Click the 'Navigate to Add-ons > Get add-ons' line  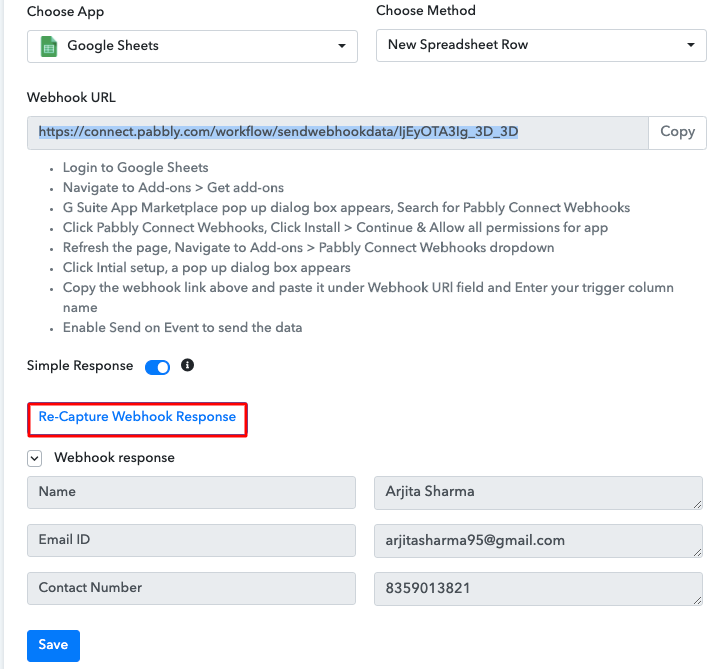[173, 188]
